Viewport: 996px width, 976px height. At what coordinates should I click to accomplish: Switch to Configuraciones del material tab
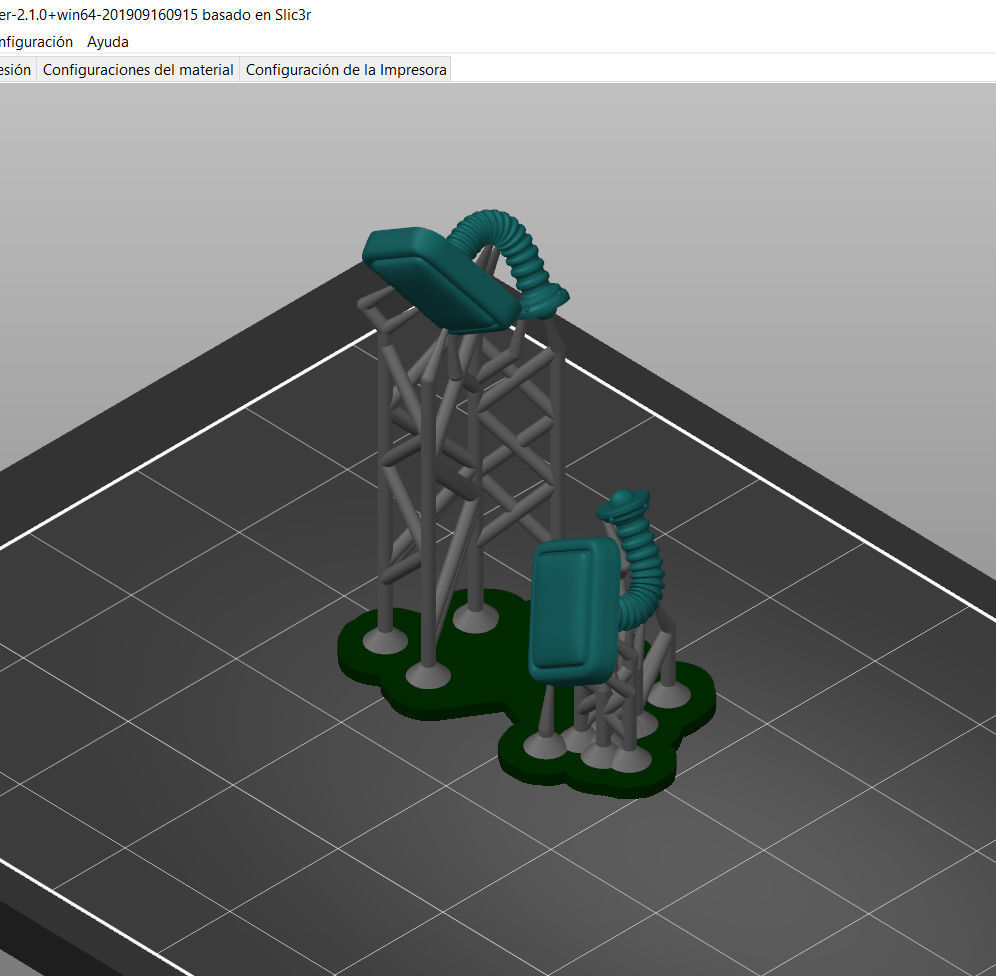pyautogui.click(x=138, y=70)
